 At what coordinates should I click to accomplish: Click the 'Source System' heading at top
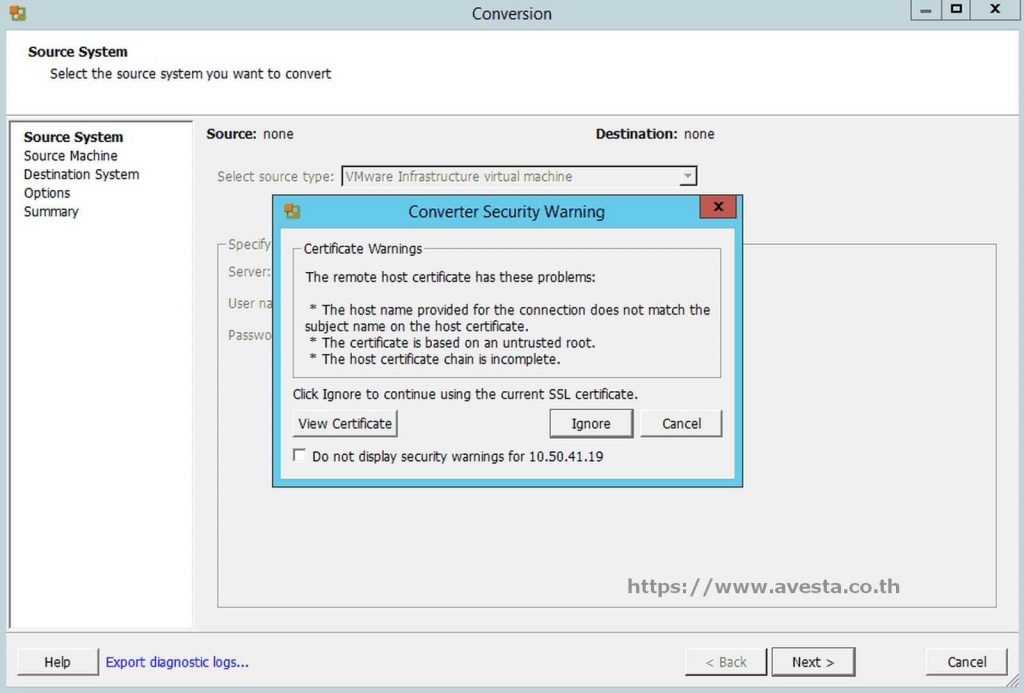tap(78, 52)
